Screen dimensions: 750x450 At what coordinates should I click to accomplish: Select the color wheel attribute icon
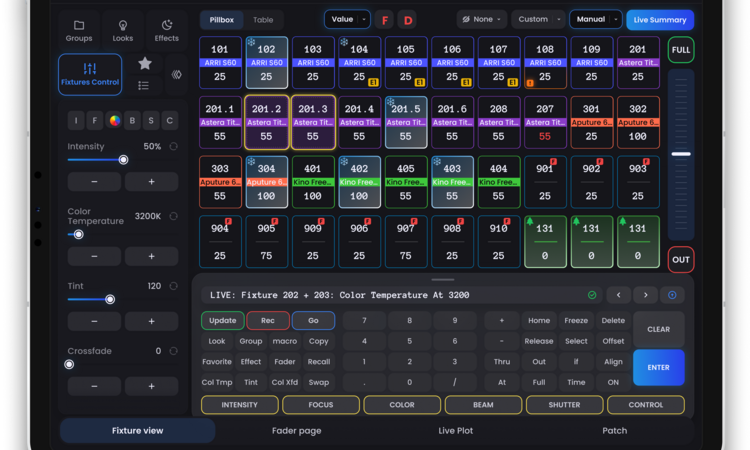pyautogui.click(x=114, y=121)
